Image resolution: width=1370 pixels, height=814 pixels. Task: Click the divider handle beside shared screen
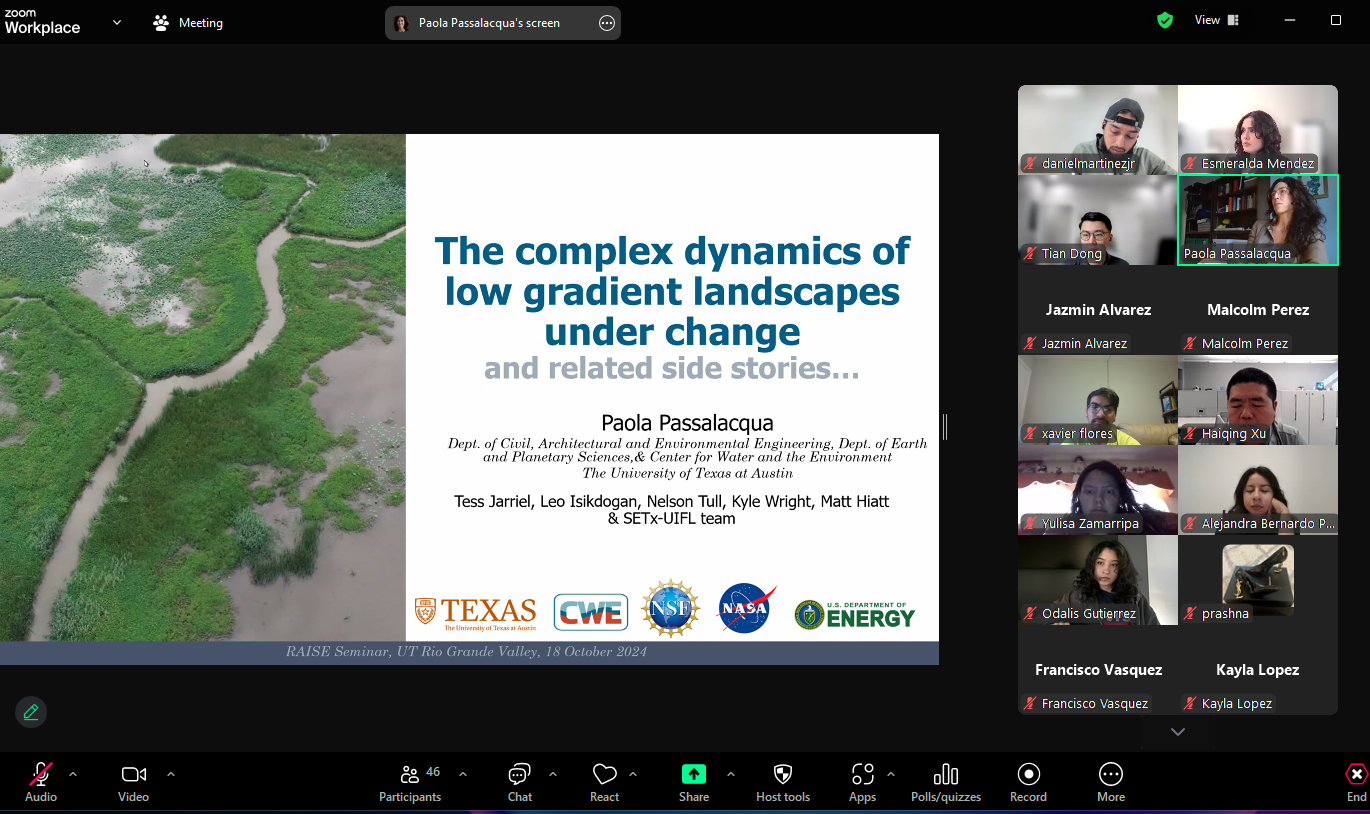[944, 427]
